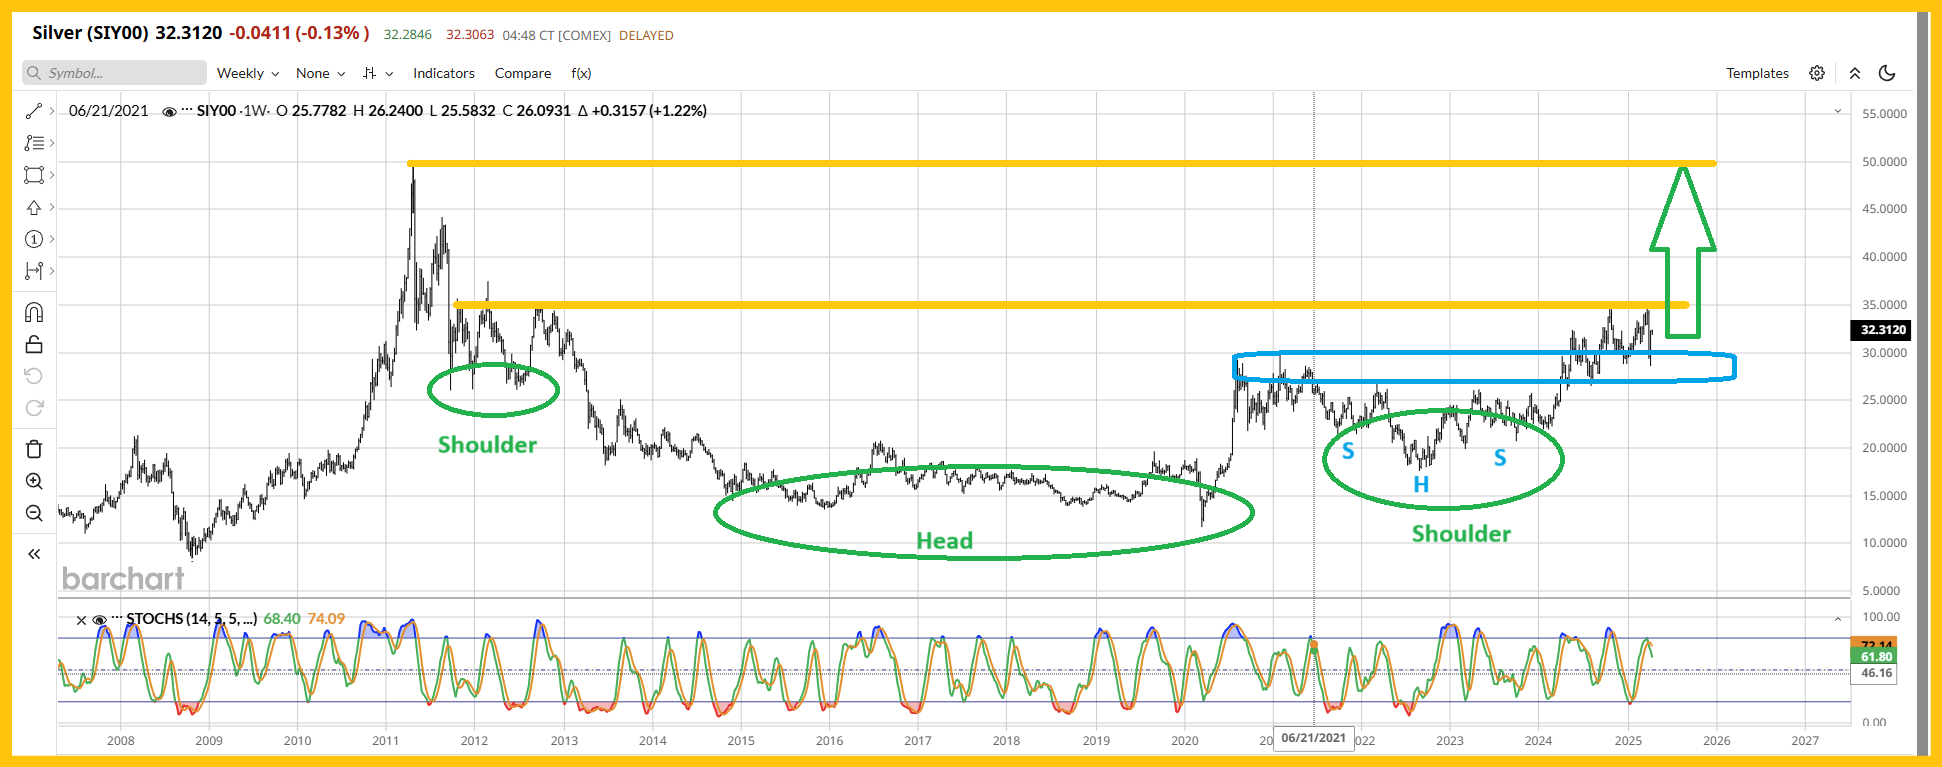Image resolution: width=1942 pixels, height=767 pixels.
Task: Click the Silver (SIY00) title
Action: 90,33
